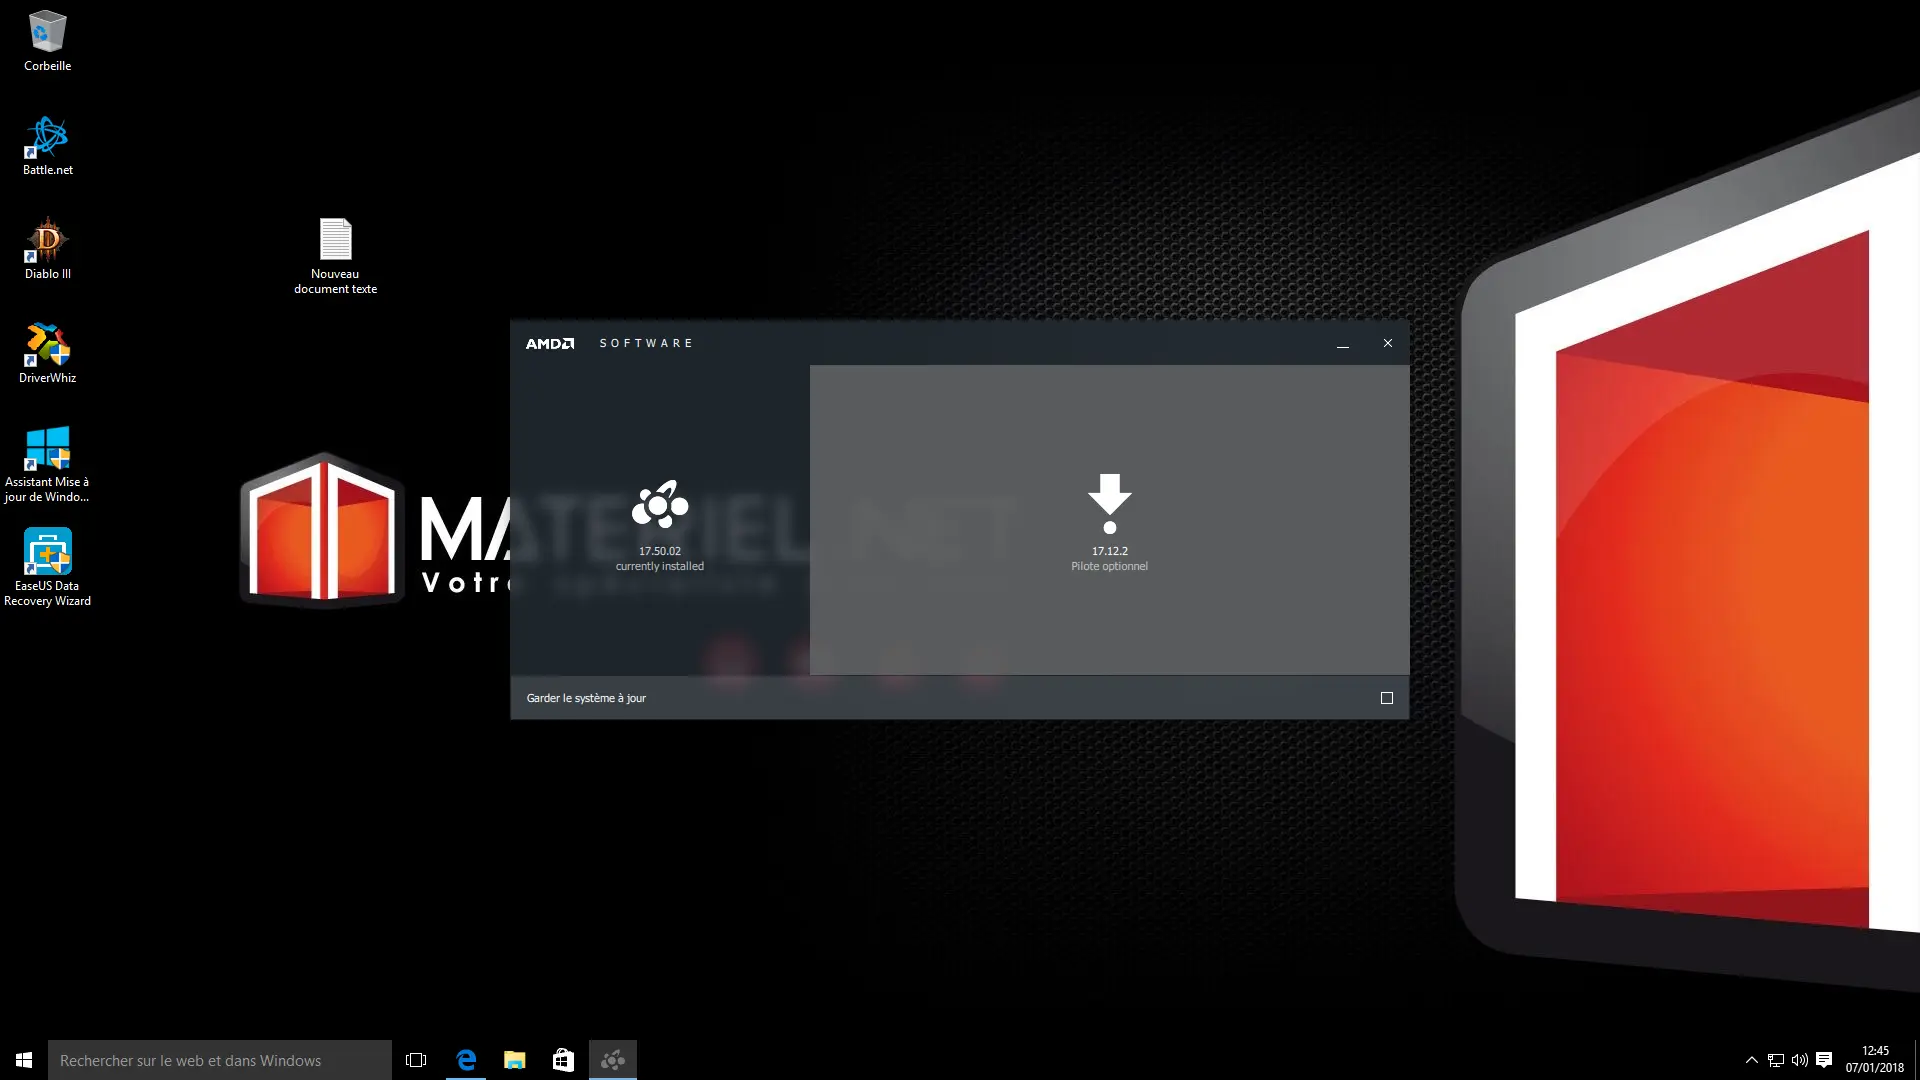Close the AMD Software window
This screenshot has height=1080, width=1920.
1388,343
